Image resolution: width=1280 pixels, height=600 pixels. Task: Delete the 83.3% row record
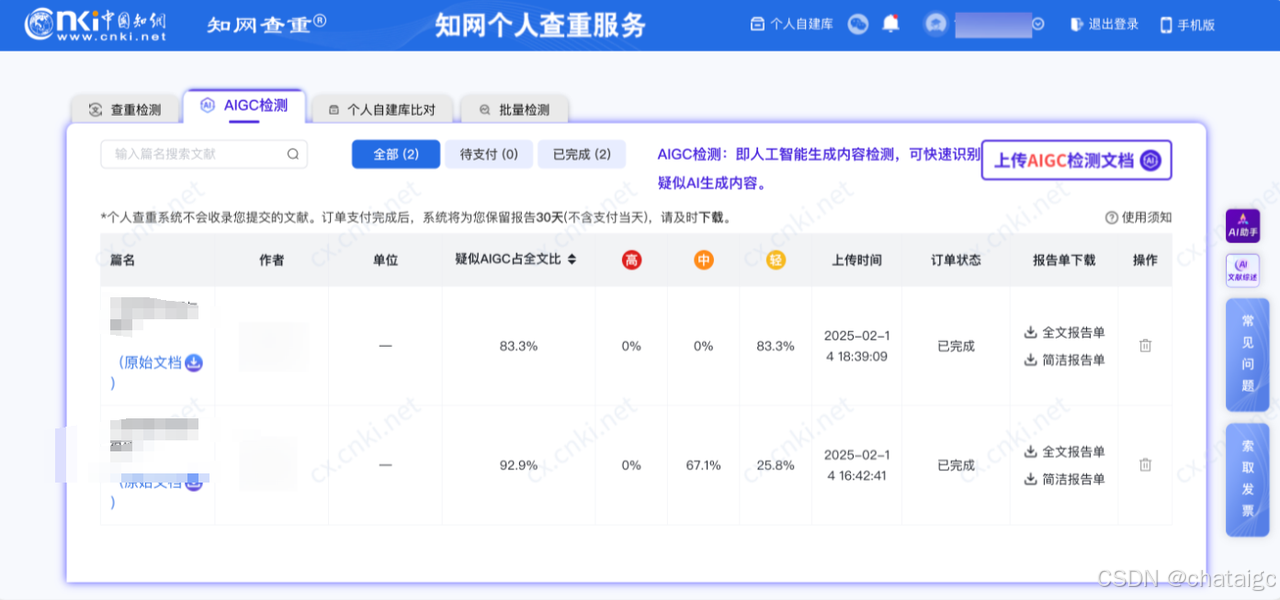(x=1145, y=346)
